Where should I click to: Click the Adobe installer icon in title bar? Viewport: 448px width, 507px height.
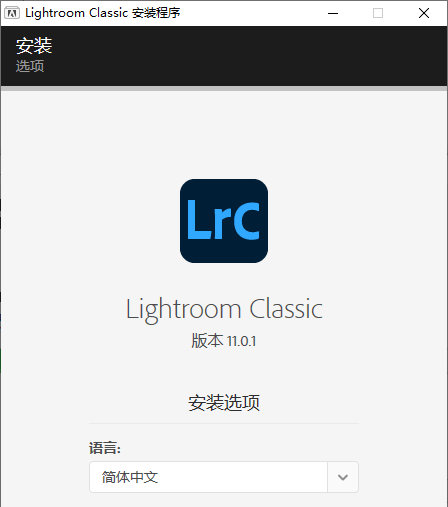pos(12,13)
